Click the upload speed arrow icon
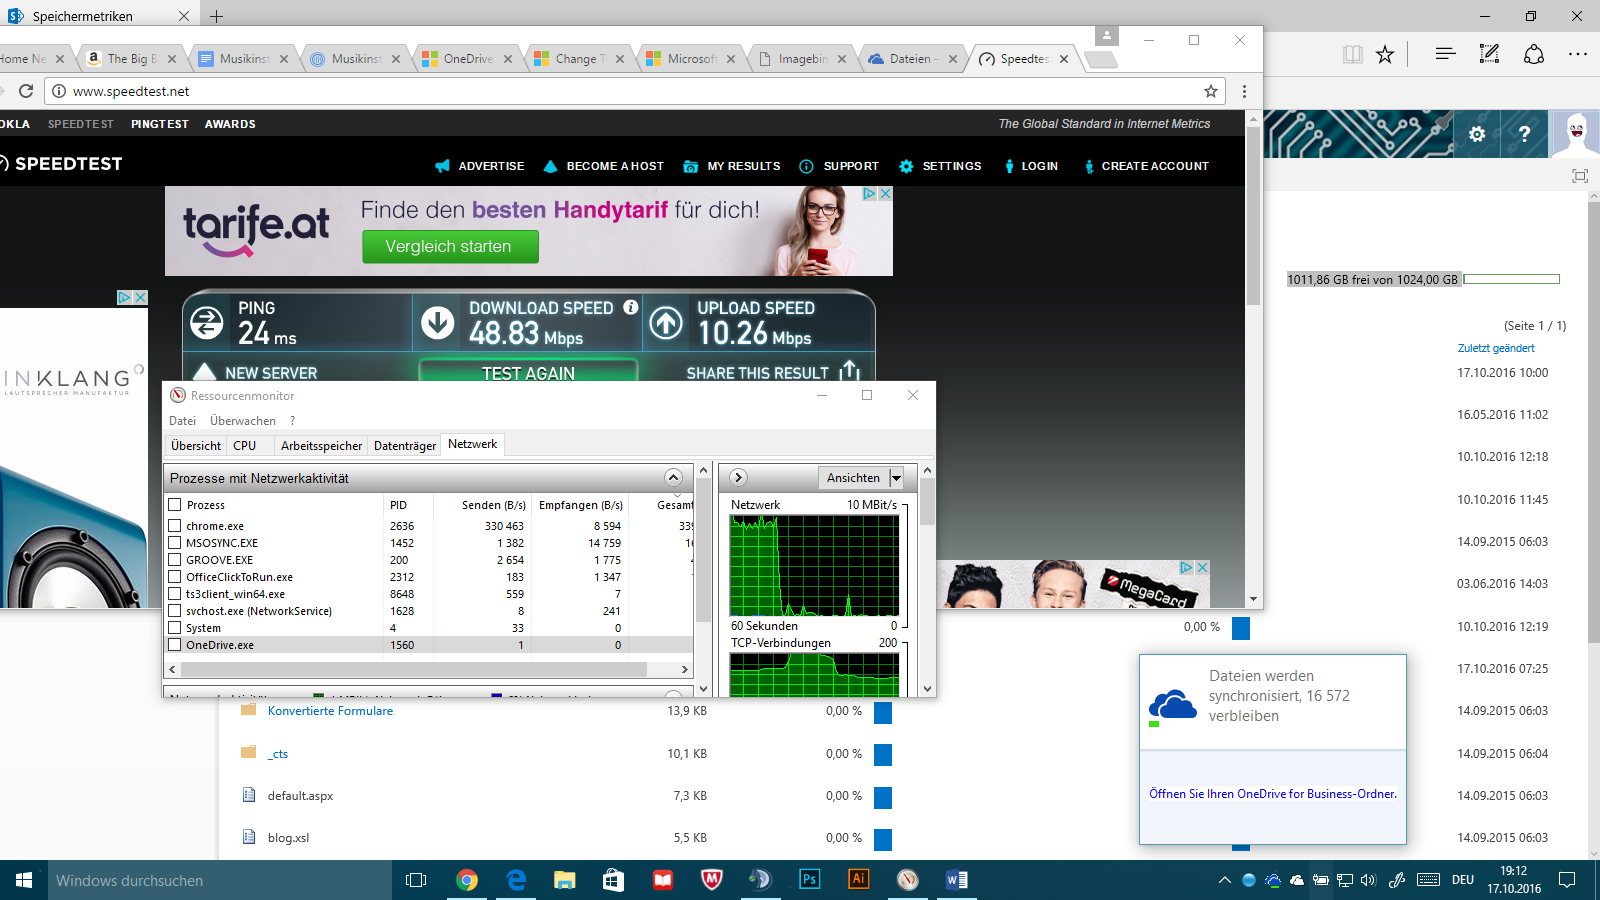Image resolution: width=1600 pixels, height=900 pixels. pos(666,322)
